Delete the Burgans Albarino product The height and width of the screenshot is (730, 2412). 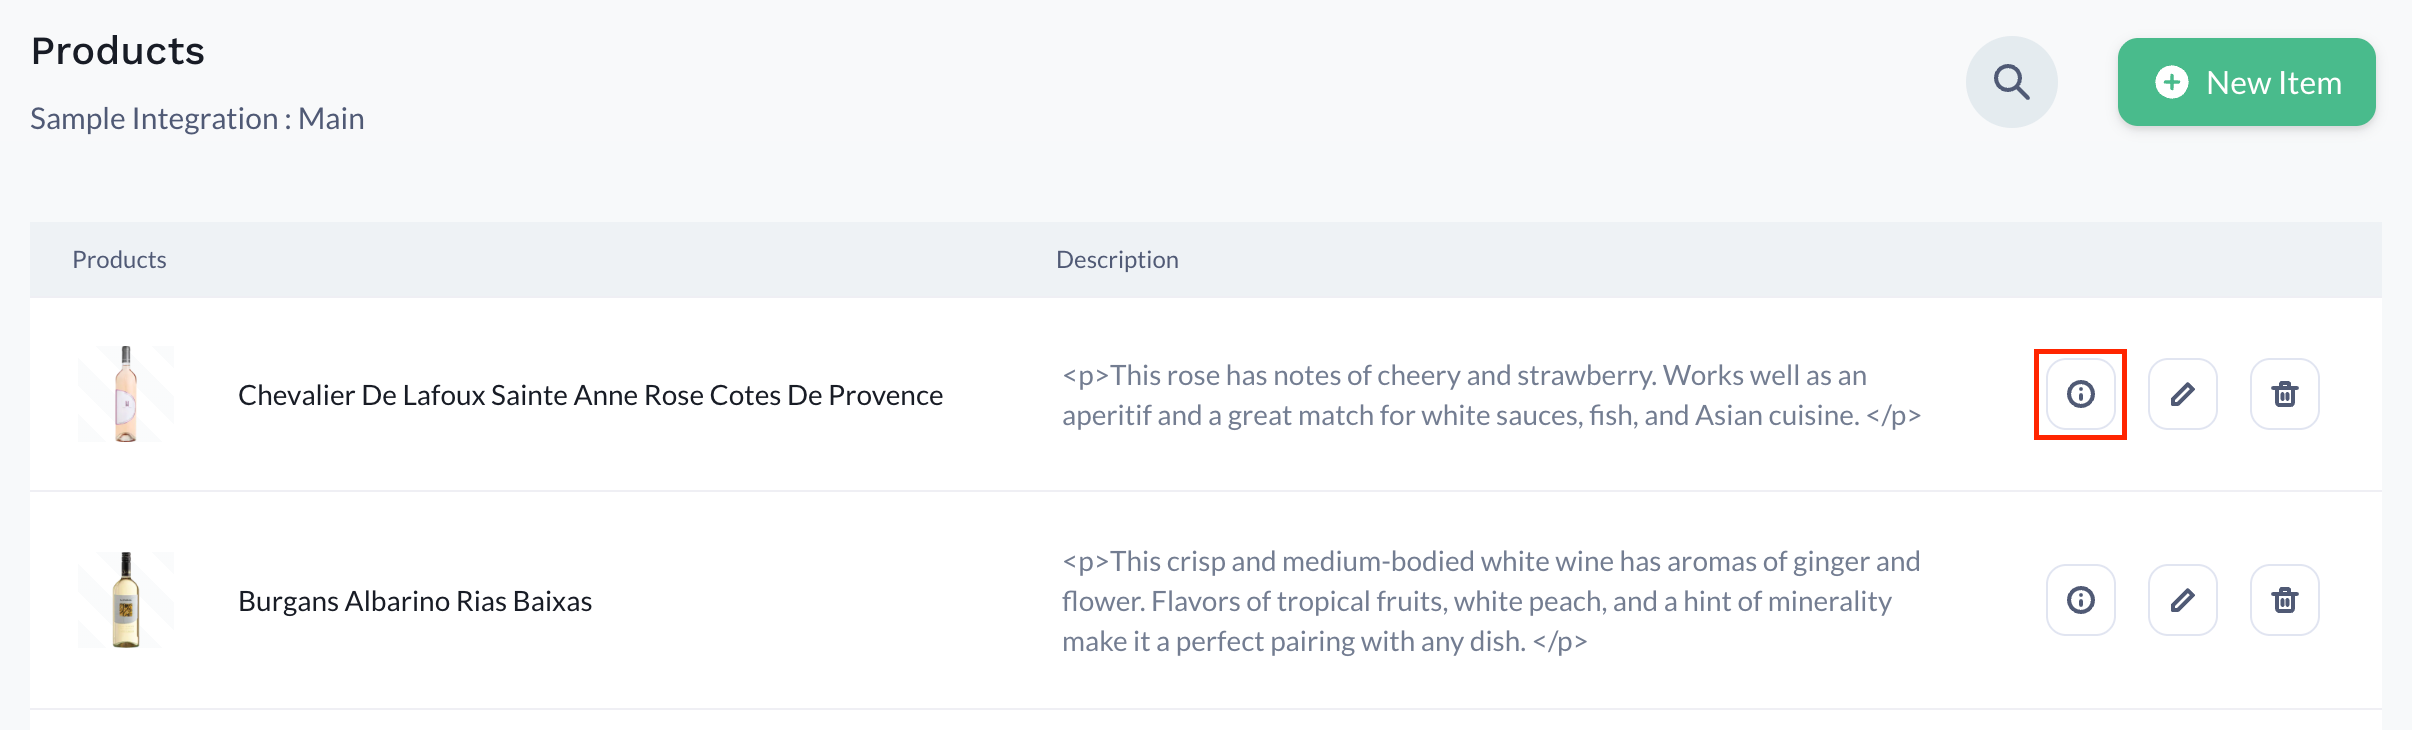tap(2284, 600)
